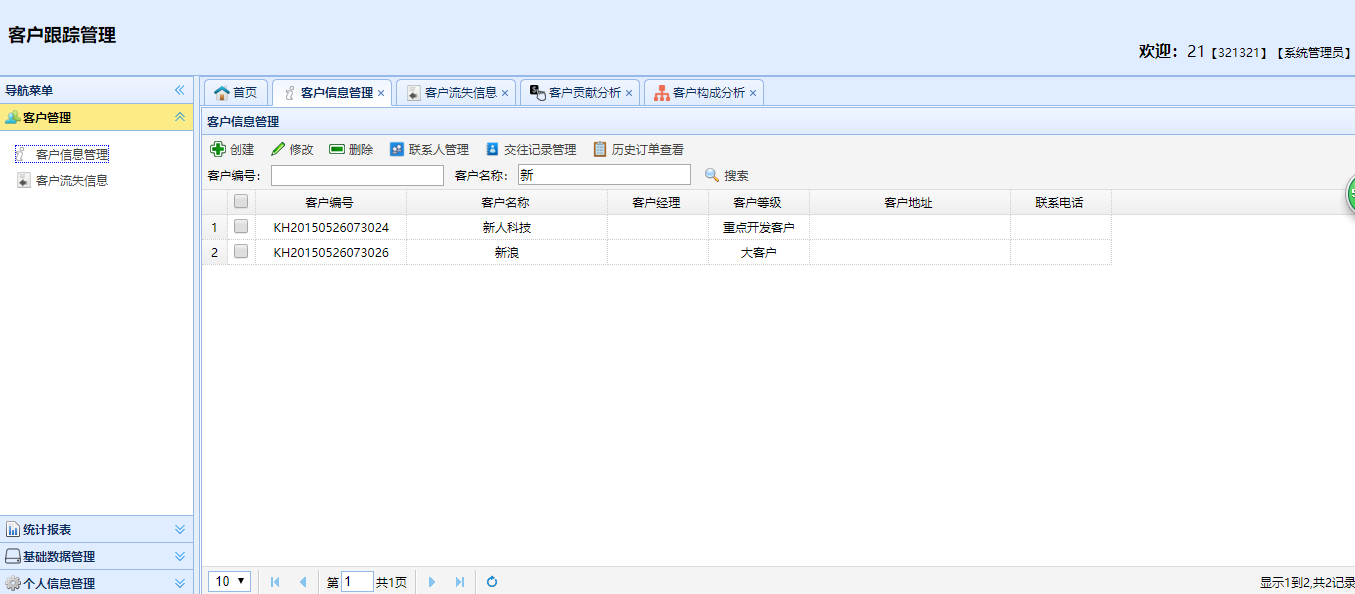Screen dimensions: 1355x594
Task: Go to last page in pager
Action: click(459, 582)
